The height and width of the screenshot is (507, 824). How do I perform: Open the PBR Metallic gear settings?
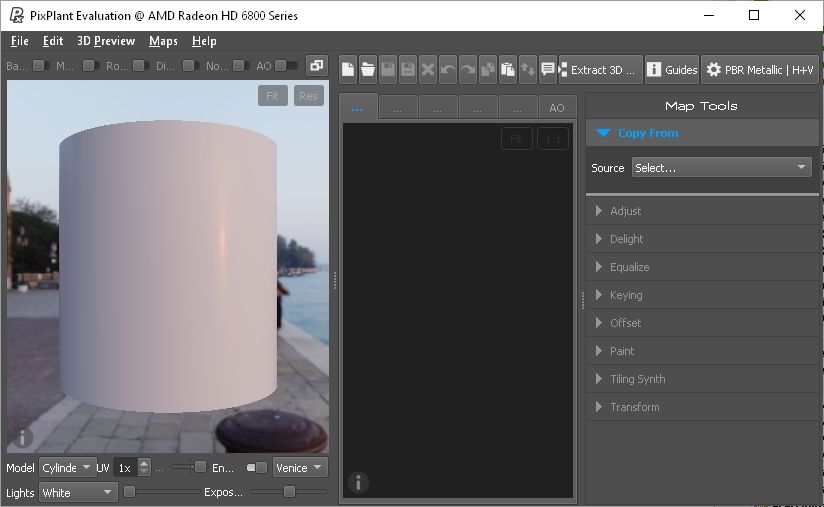pos(760,69)
